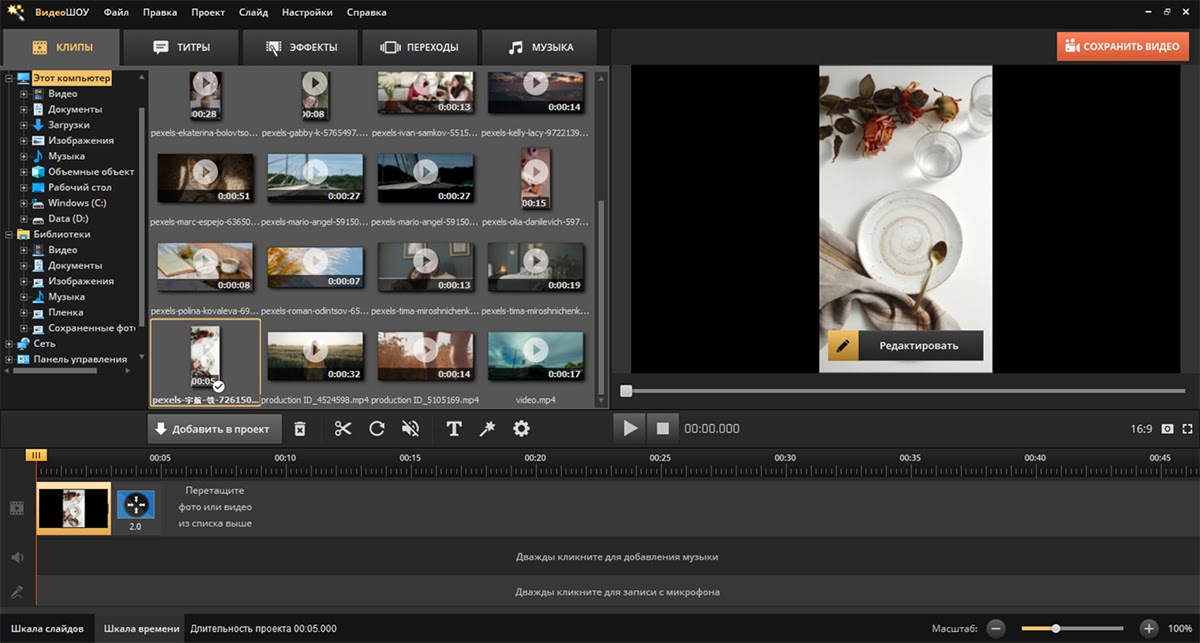Click the Длительность проекта 00:05.000 text
Screen dimensions: 1200x643
263,629
